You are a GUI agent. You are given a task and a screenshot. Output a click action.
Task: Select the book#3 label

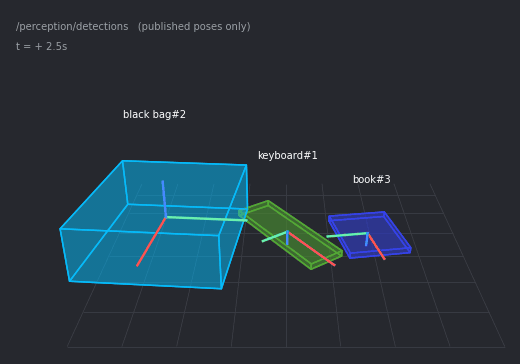tap(372, 179)
